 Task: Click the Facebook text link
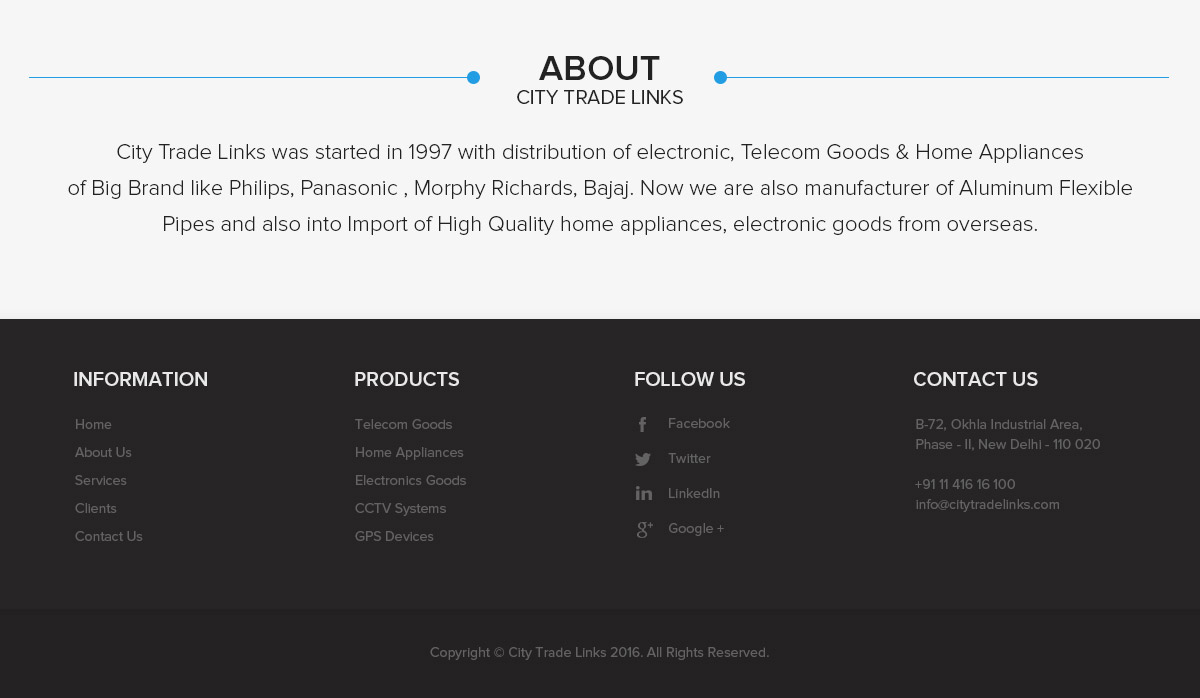point(699,424)
